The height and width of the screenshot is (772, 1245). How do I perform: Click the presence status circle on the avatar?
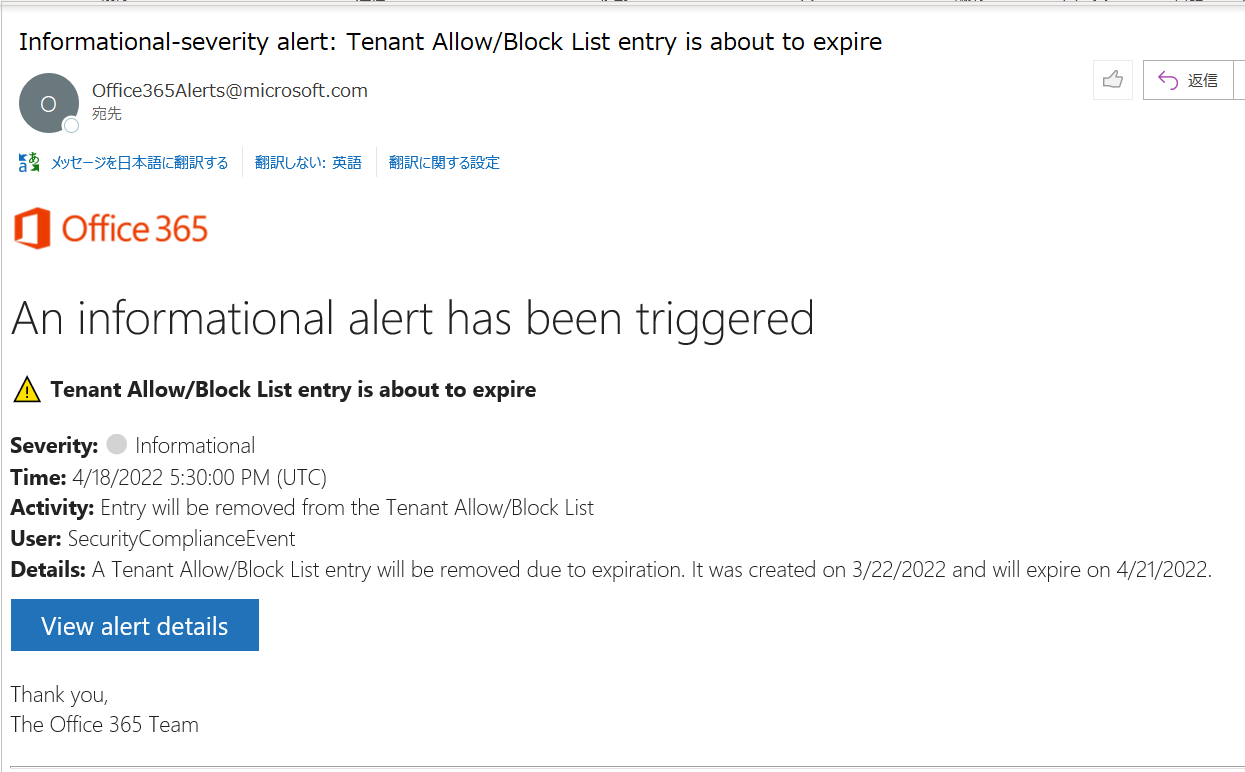coord(70,124)
